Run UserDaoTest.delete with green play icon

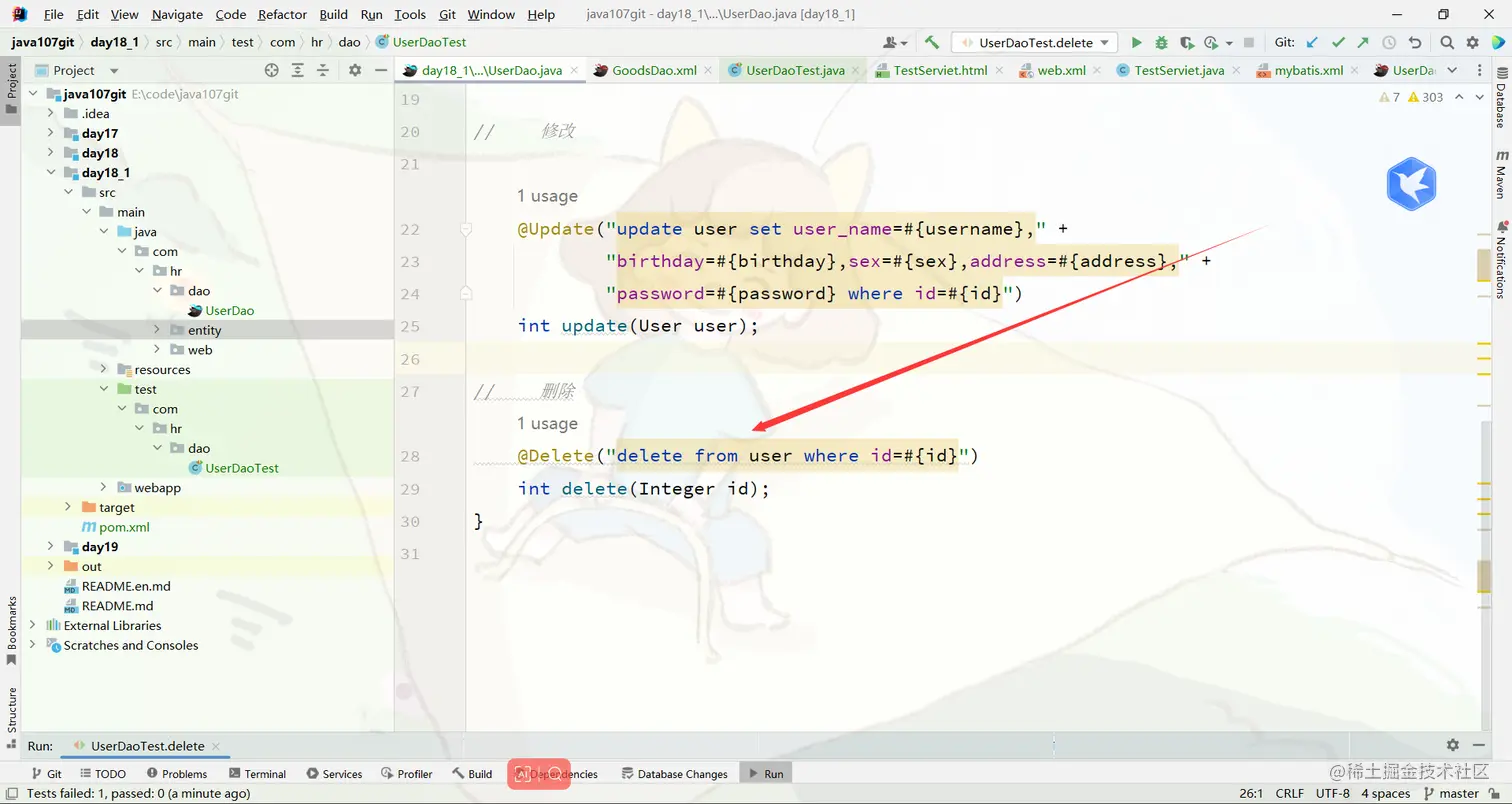pyautogui.click(x=1136, y=43)
